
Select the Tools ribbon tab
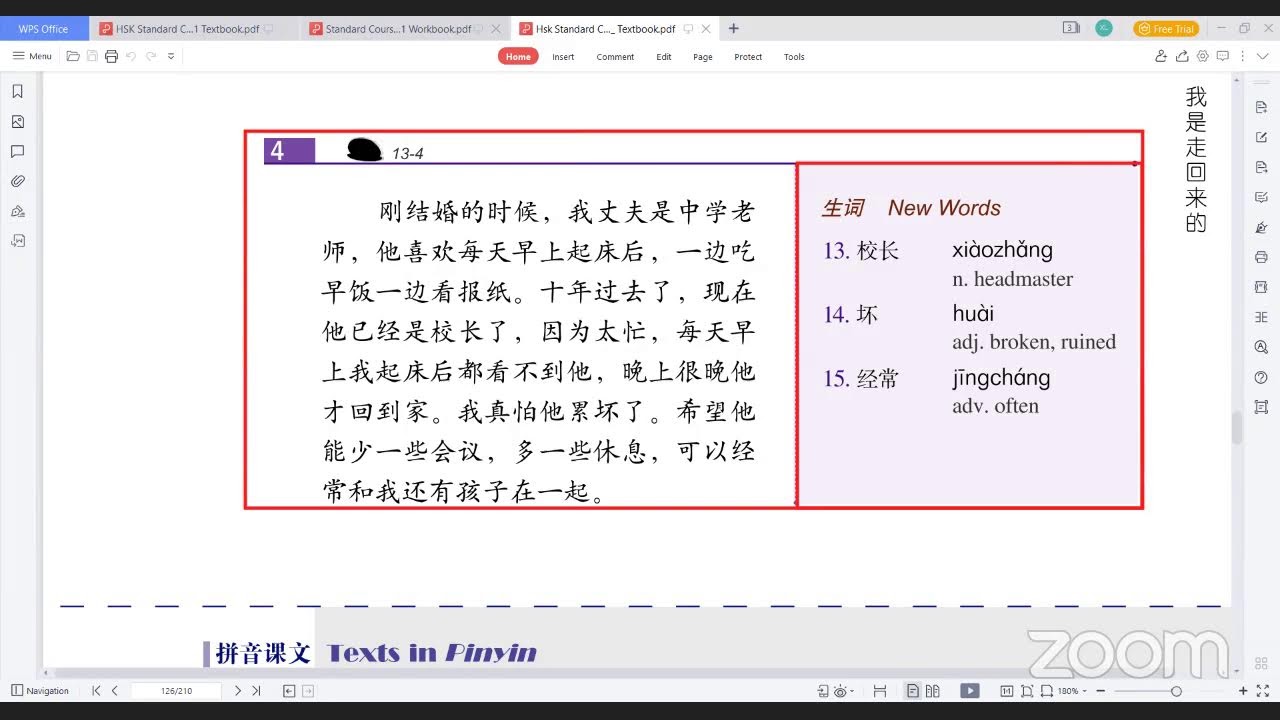[794, 57]
